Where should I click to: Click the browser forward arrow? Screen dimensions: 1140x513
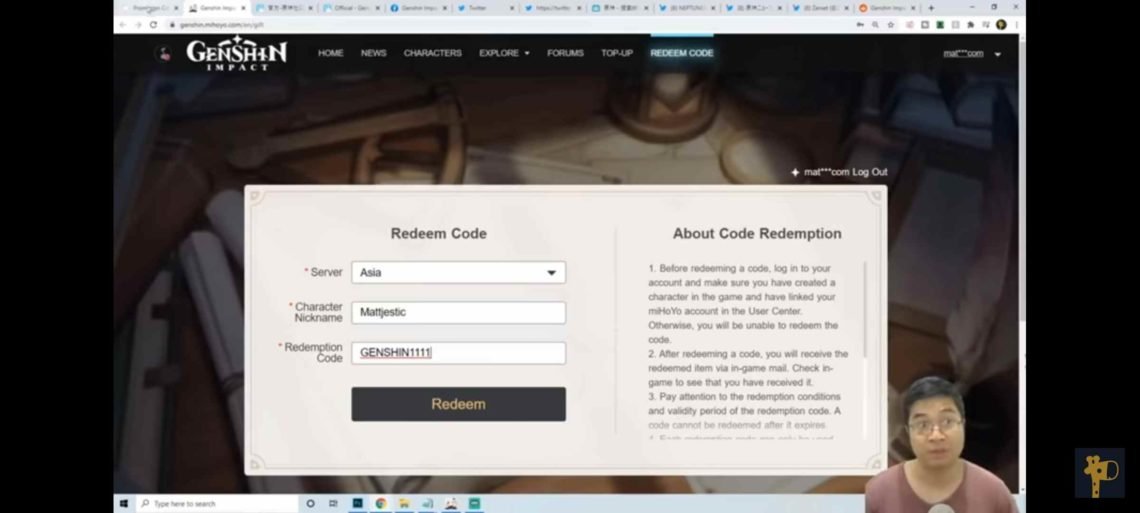137,25
